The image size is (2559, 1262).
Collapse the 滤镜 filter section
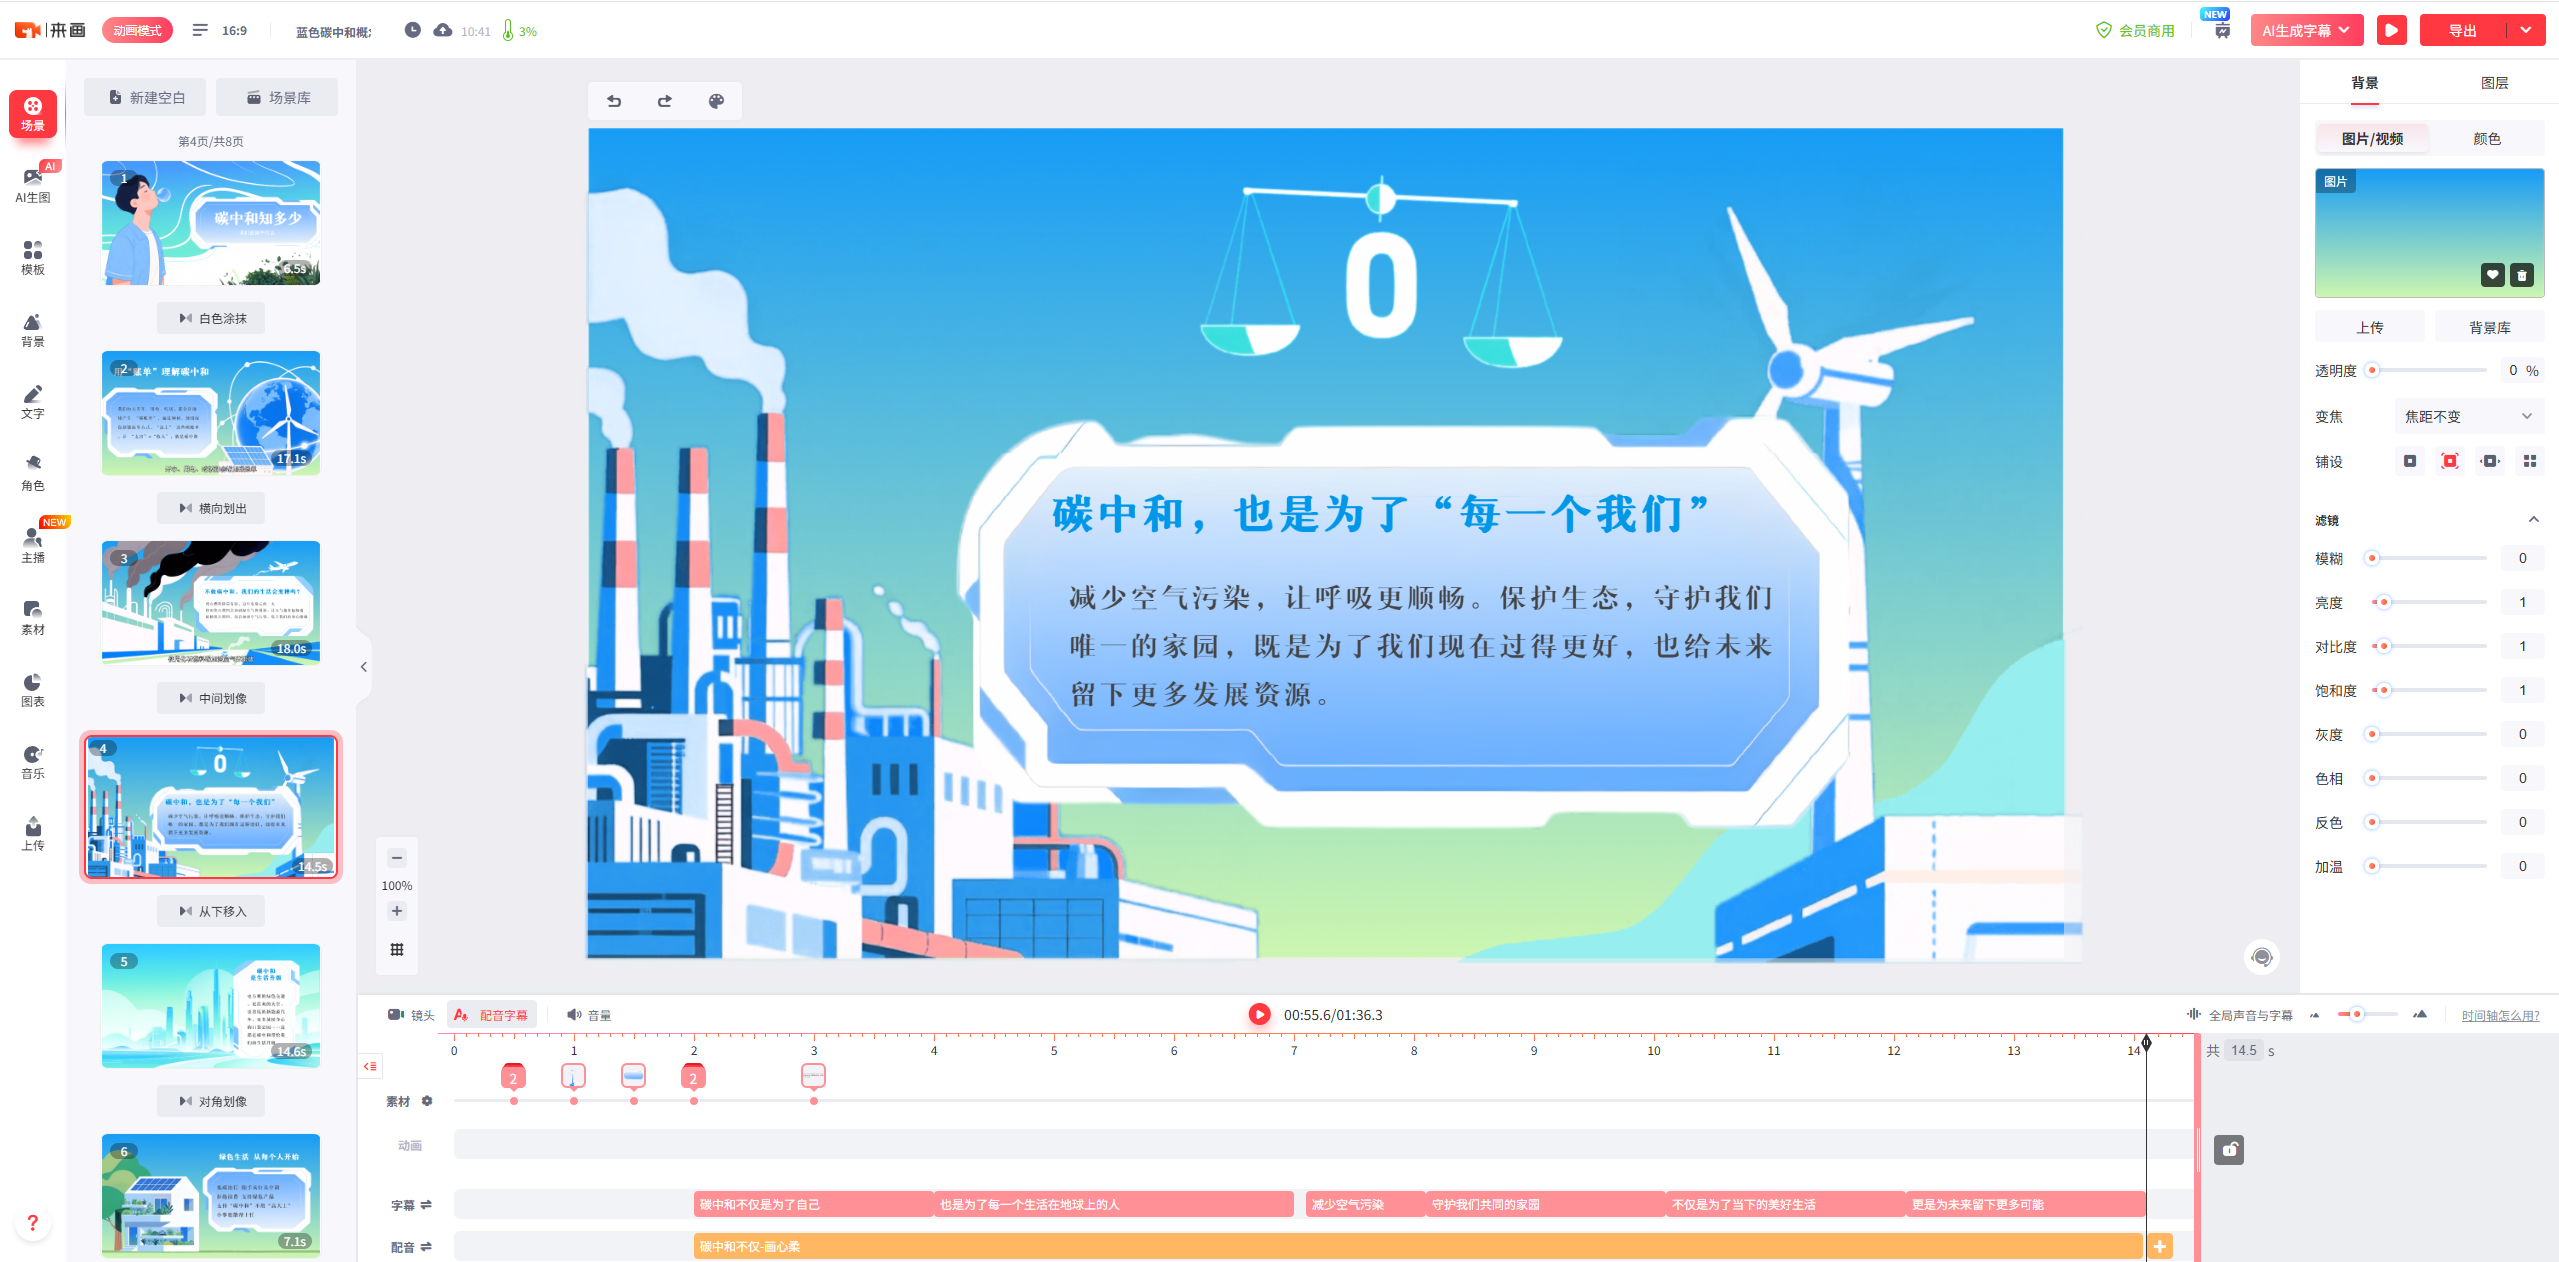pos(2533,519)
